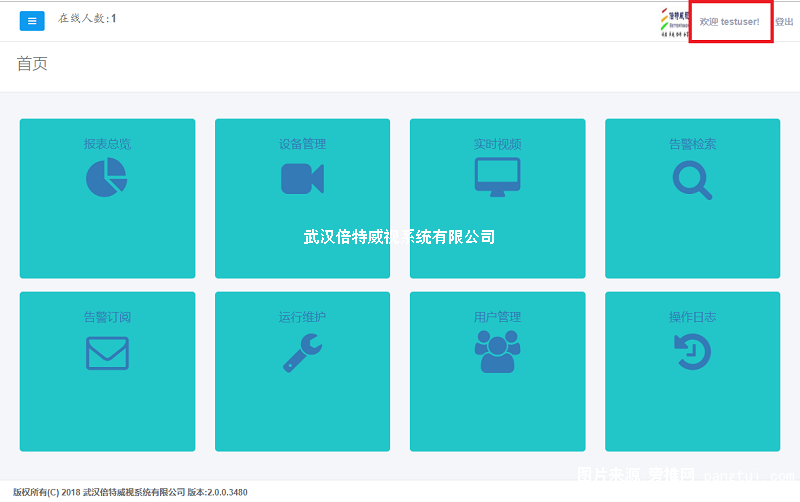The width and height of the screenshot is (800, 502).
Task: Click the magnifying glass icon for 告警检索
Action: pos(692,179)
